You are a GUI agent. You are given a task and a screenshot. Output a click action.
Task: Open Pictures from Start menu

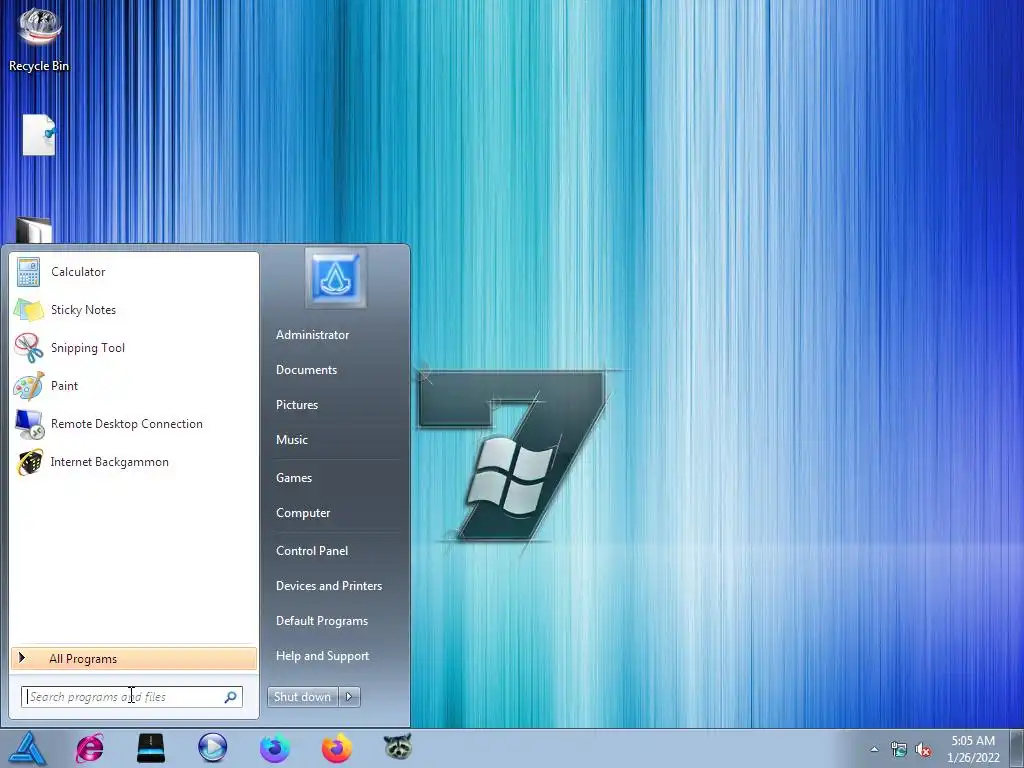click(x=296, y=405)
